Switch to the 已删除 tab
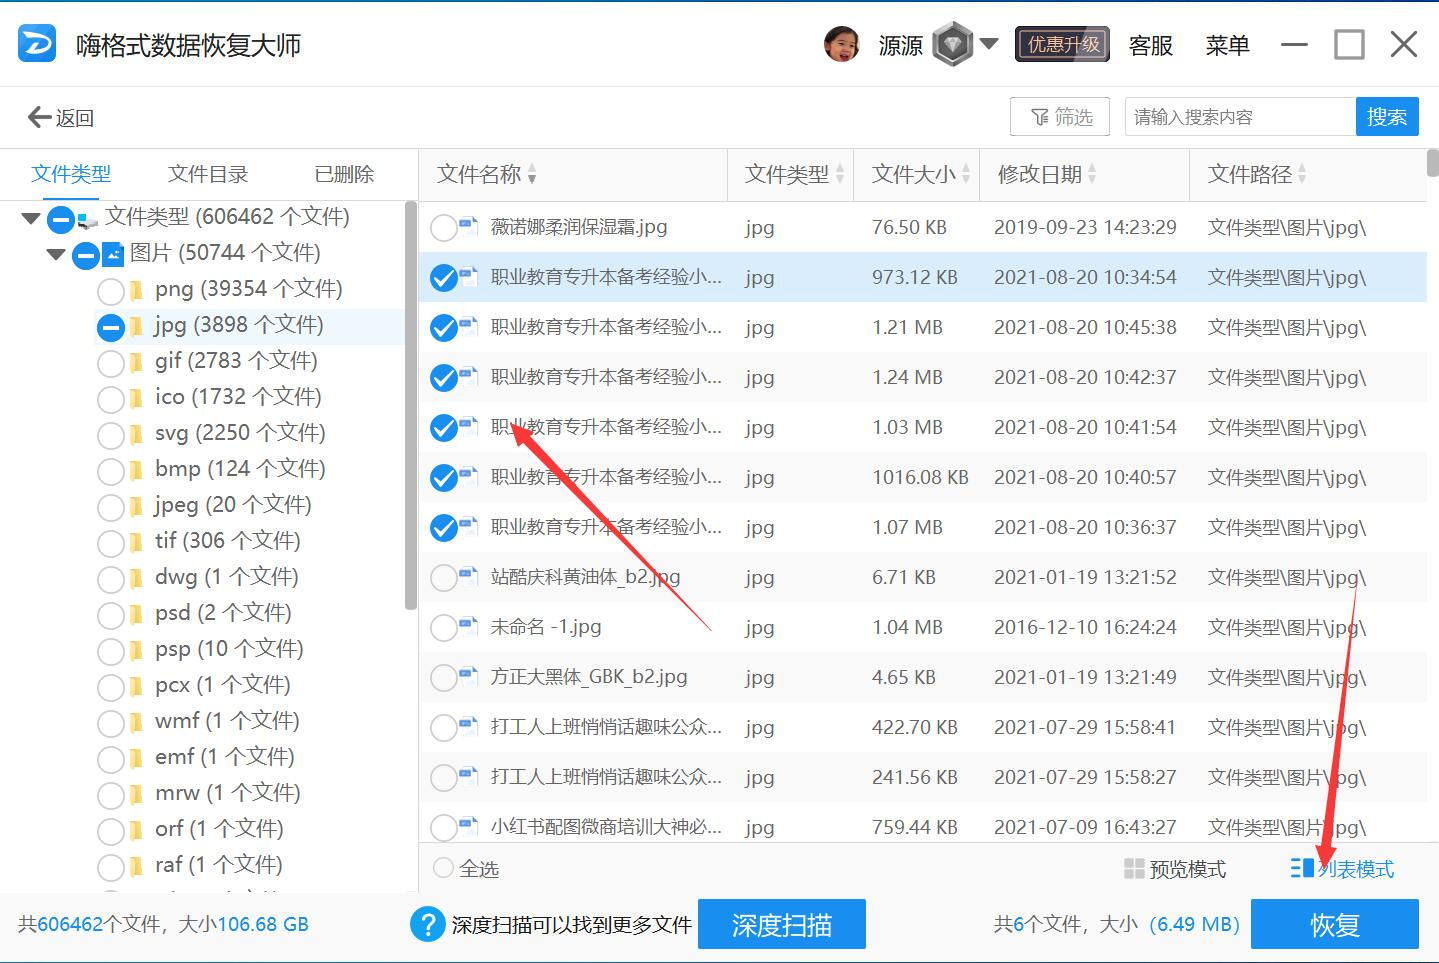Screen dimensions: 1439x963 pos(343,174)
